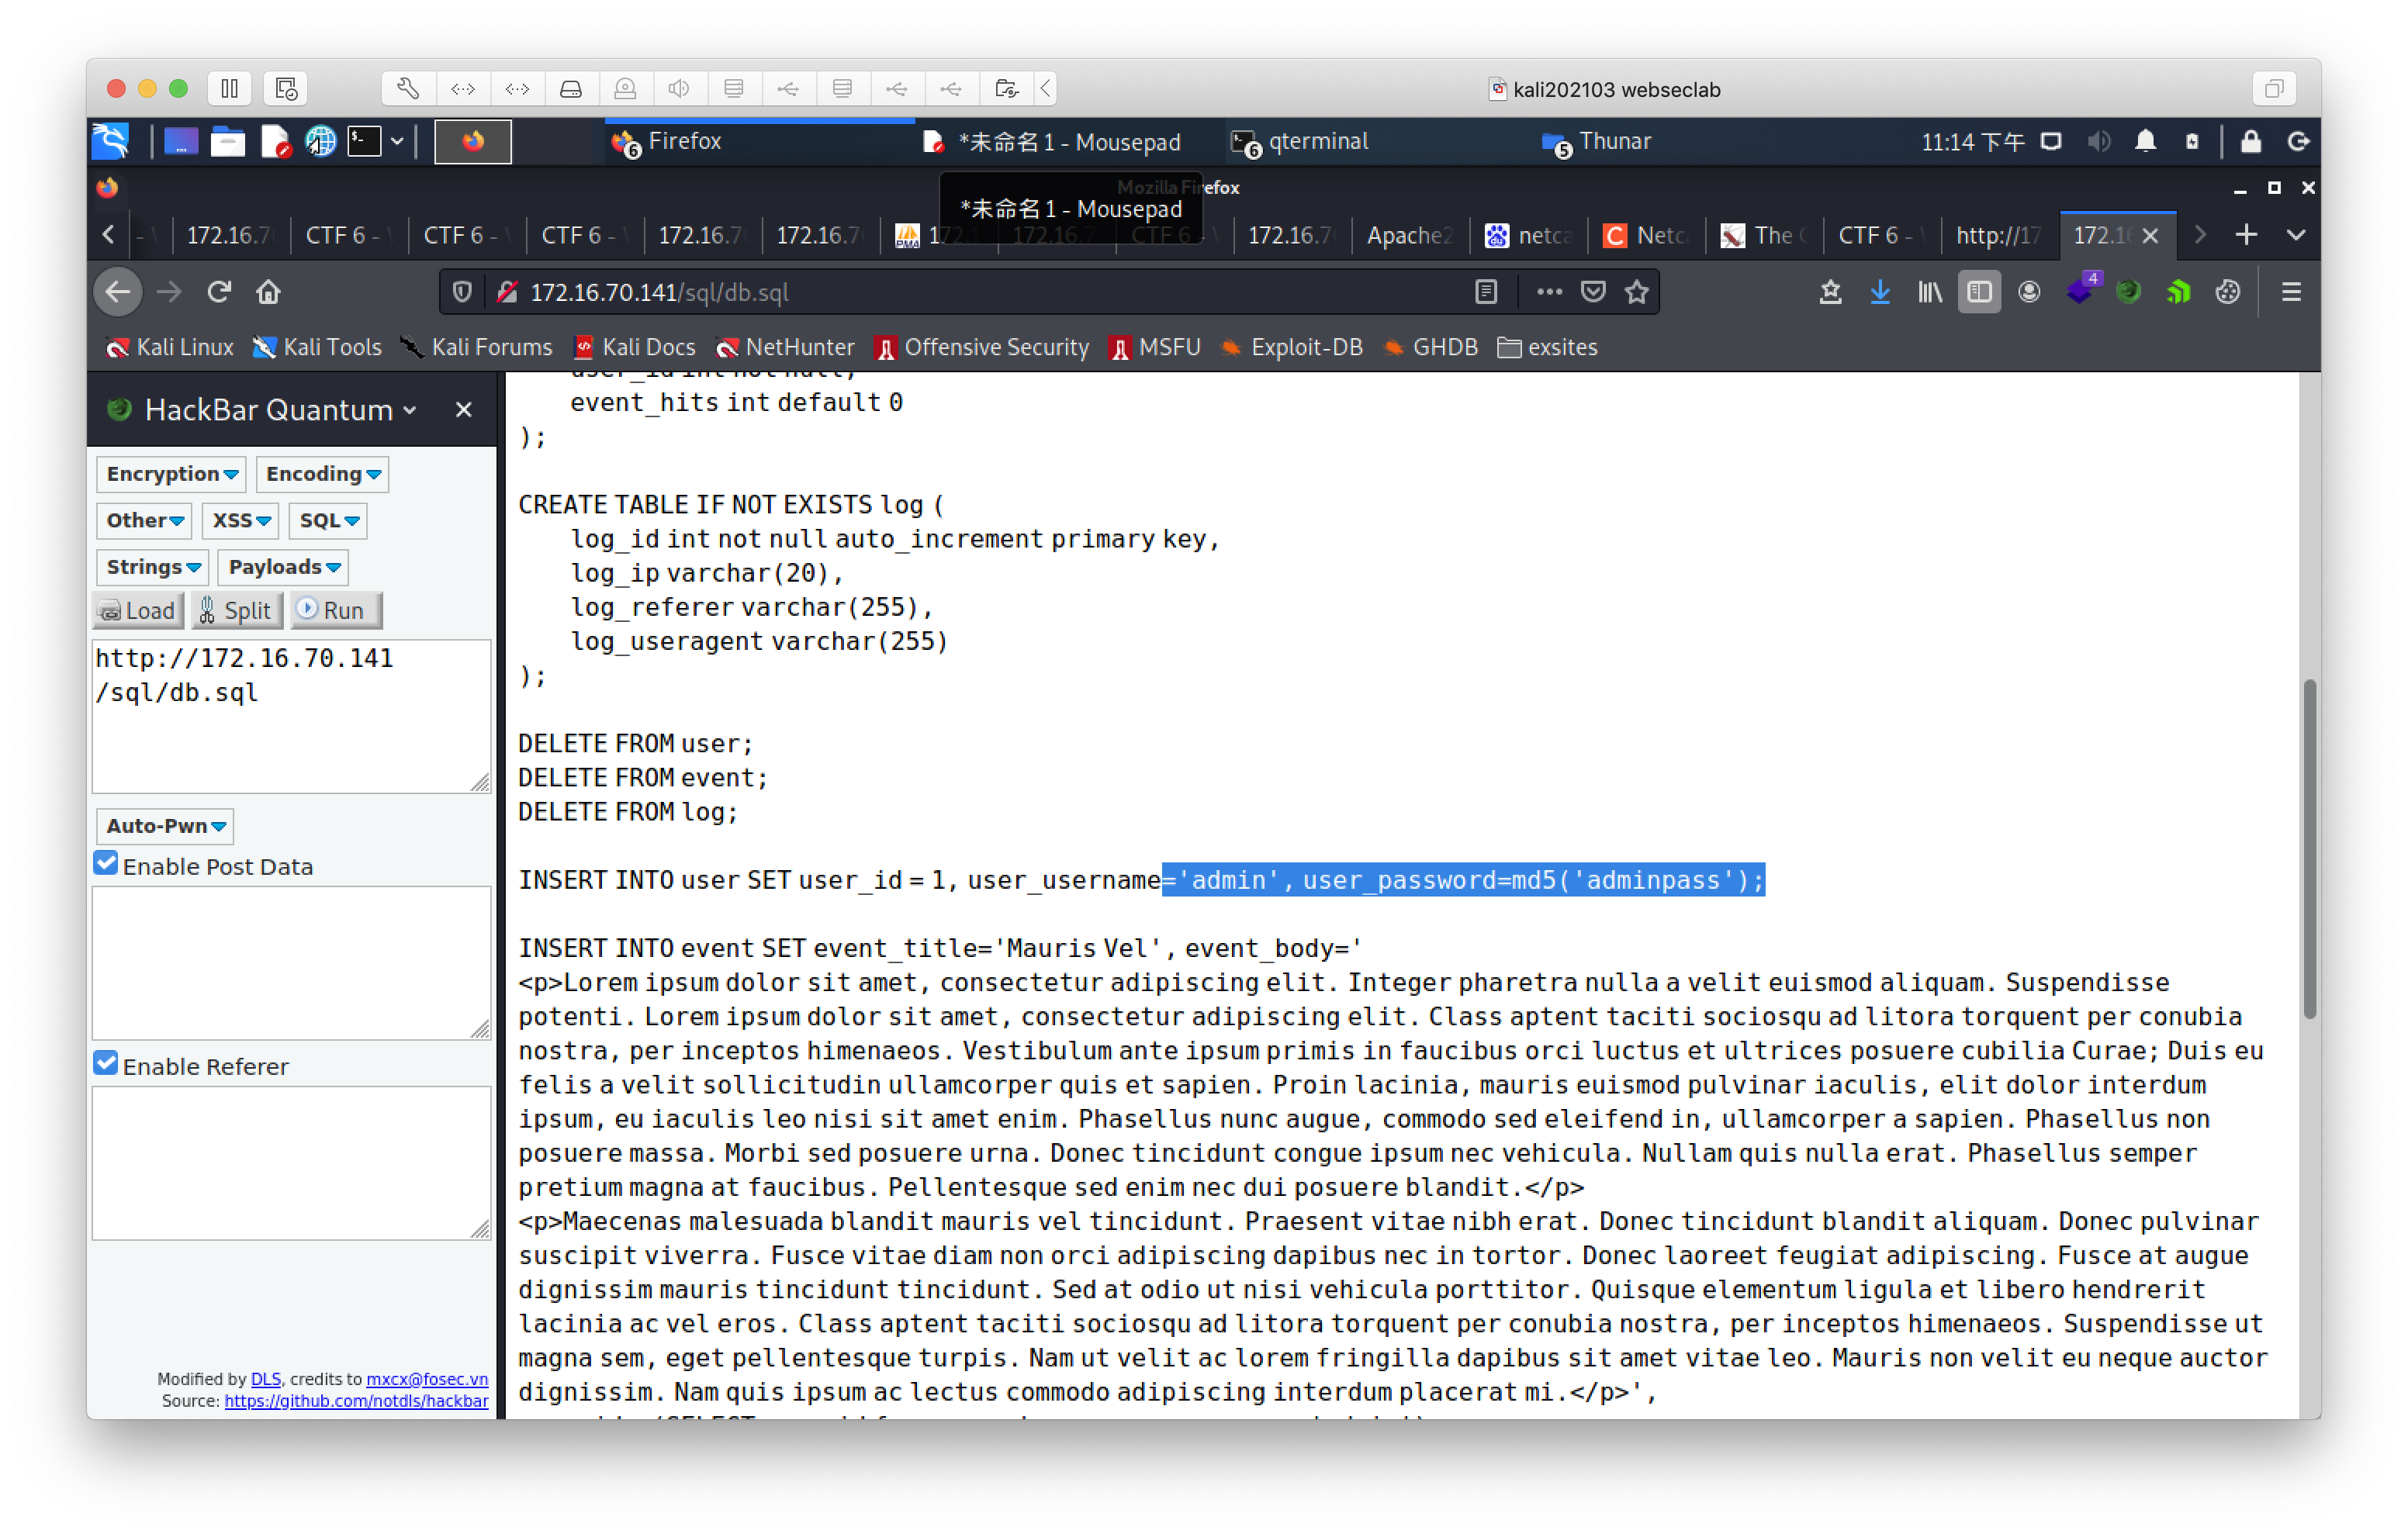
Task: Open the Firefox hamburger menu
Action: 2291,292
